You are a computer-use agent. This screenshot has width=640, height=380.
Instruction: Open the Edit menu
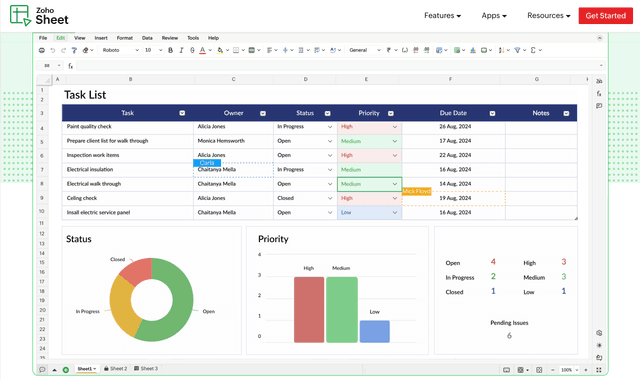[x=60, y=38]
